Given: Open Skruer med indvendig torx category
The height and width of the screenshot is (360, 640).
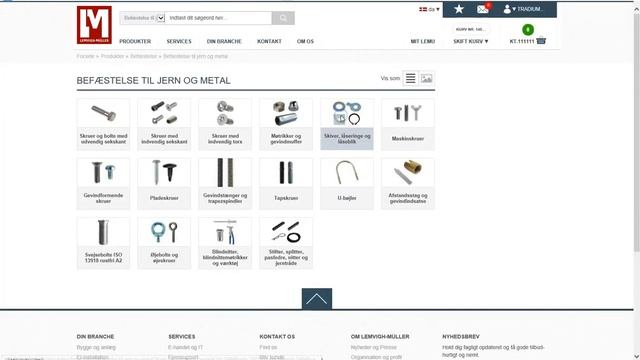Looking at the screenshot, I should tap(225, 124).
